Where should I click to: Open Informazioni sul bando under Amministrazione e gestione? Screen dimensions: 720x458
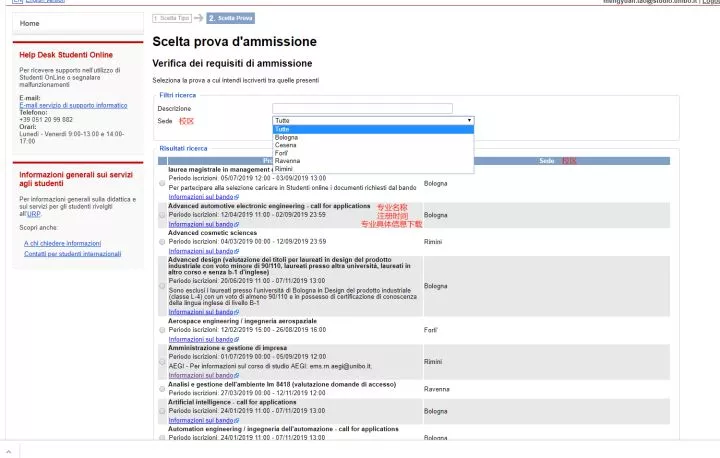pyautogui.click(x=203, y=375)
